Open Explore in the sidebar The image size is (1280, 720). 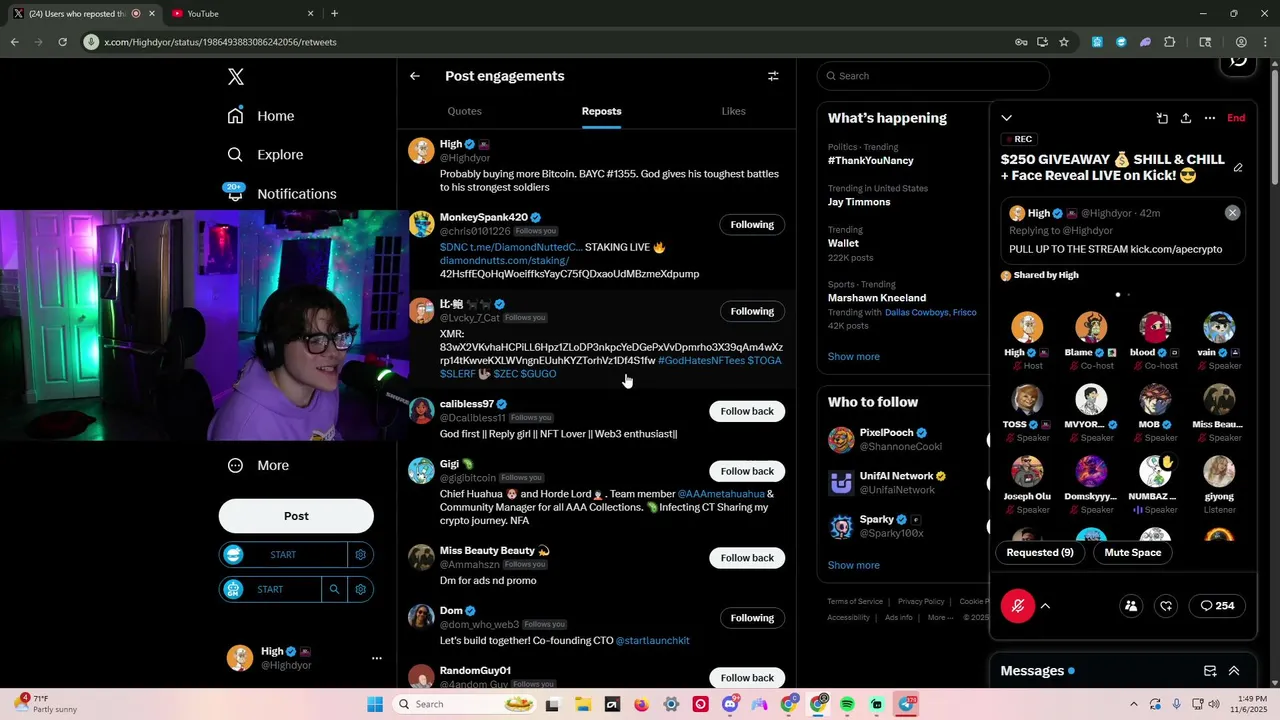point(265,155)
